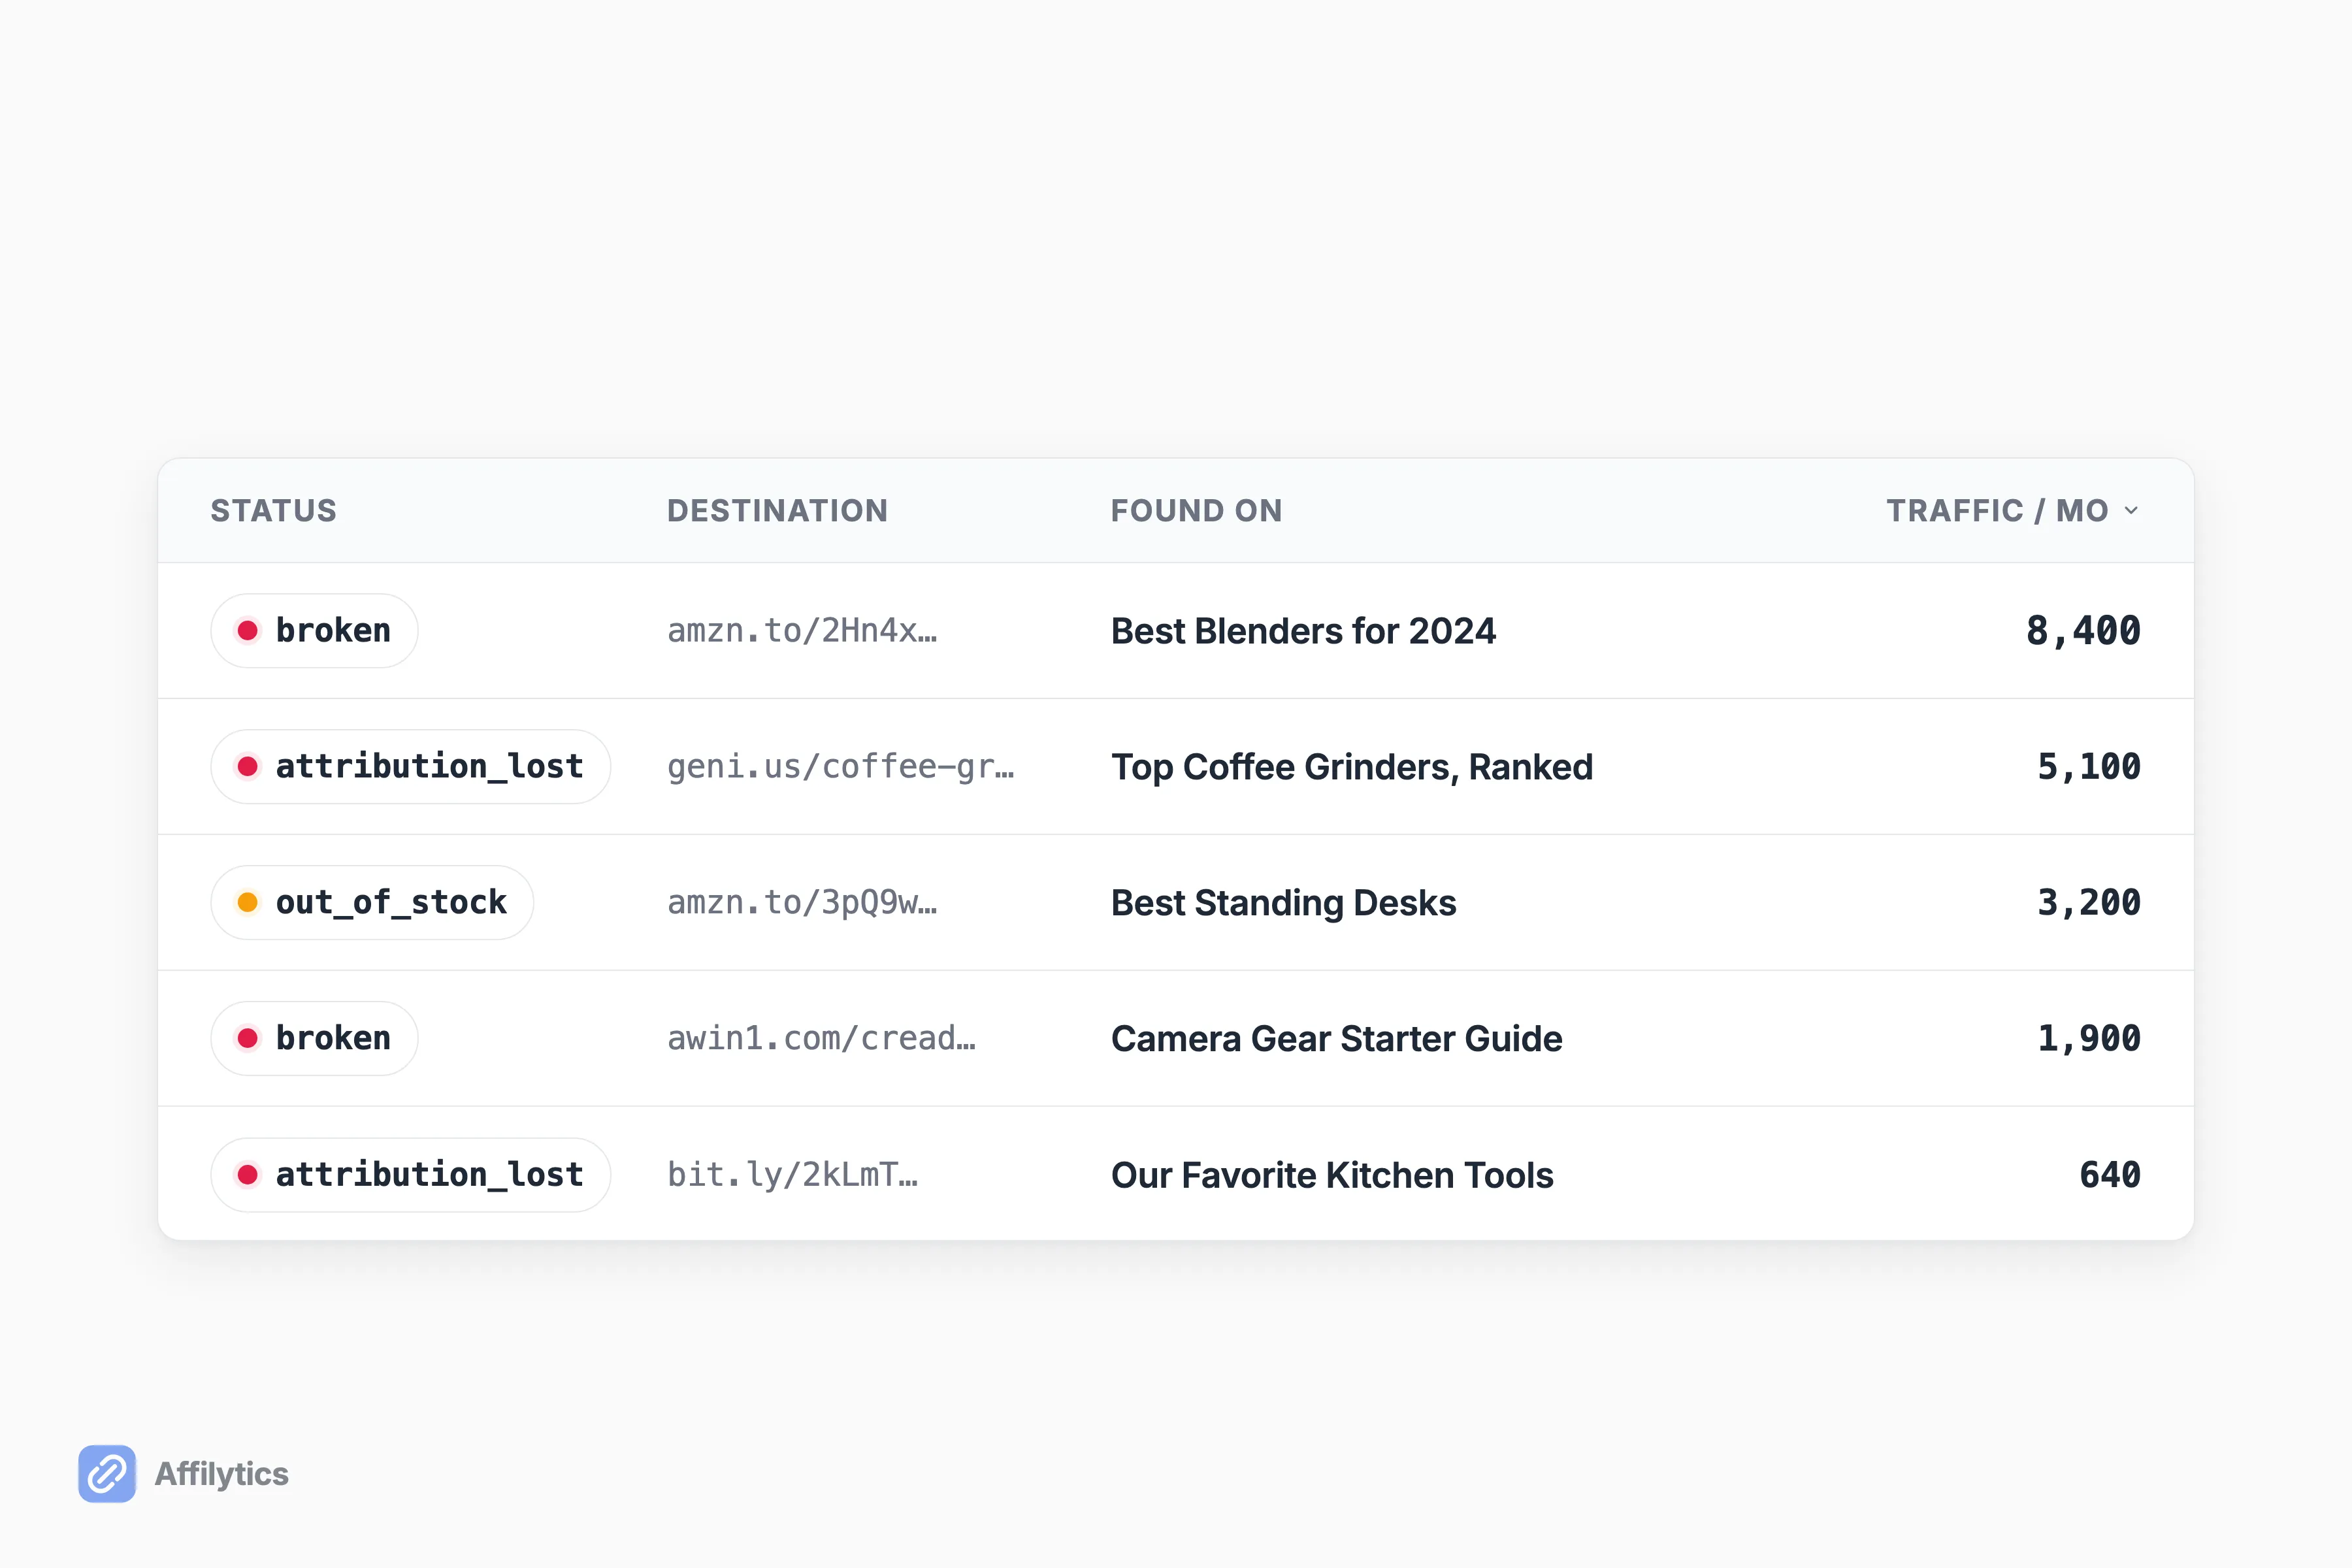
Task: Open the awin1.com/cread… destination link
Action: (x=821, y=1039)
